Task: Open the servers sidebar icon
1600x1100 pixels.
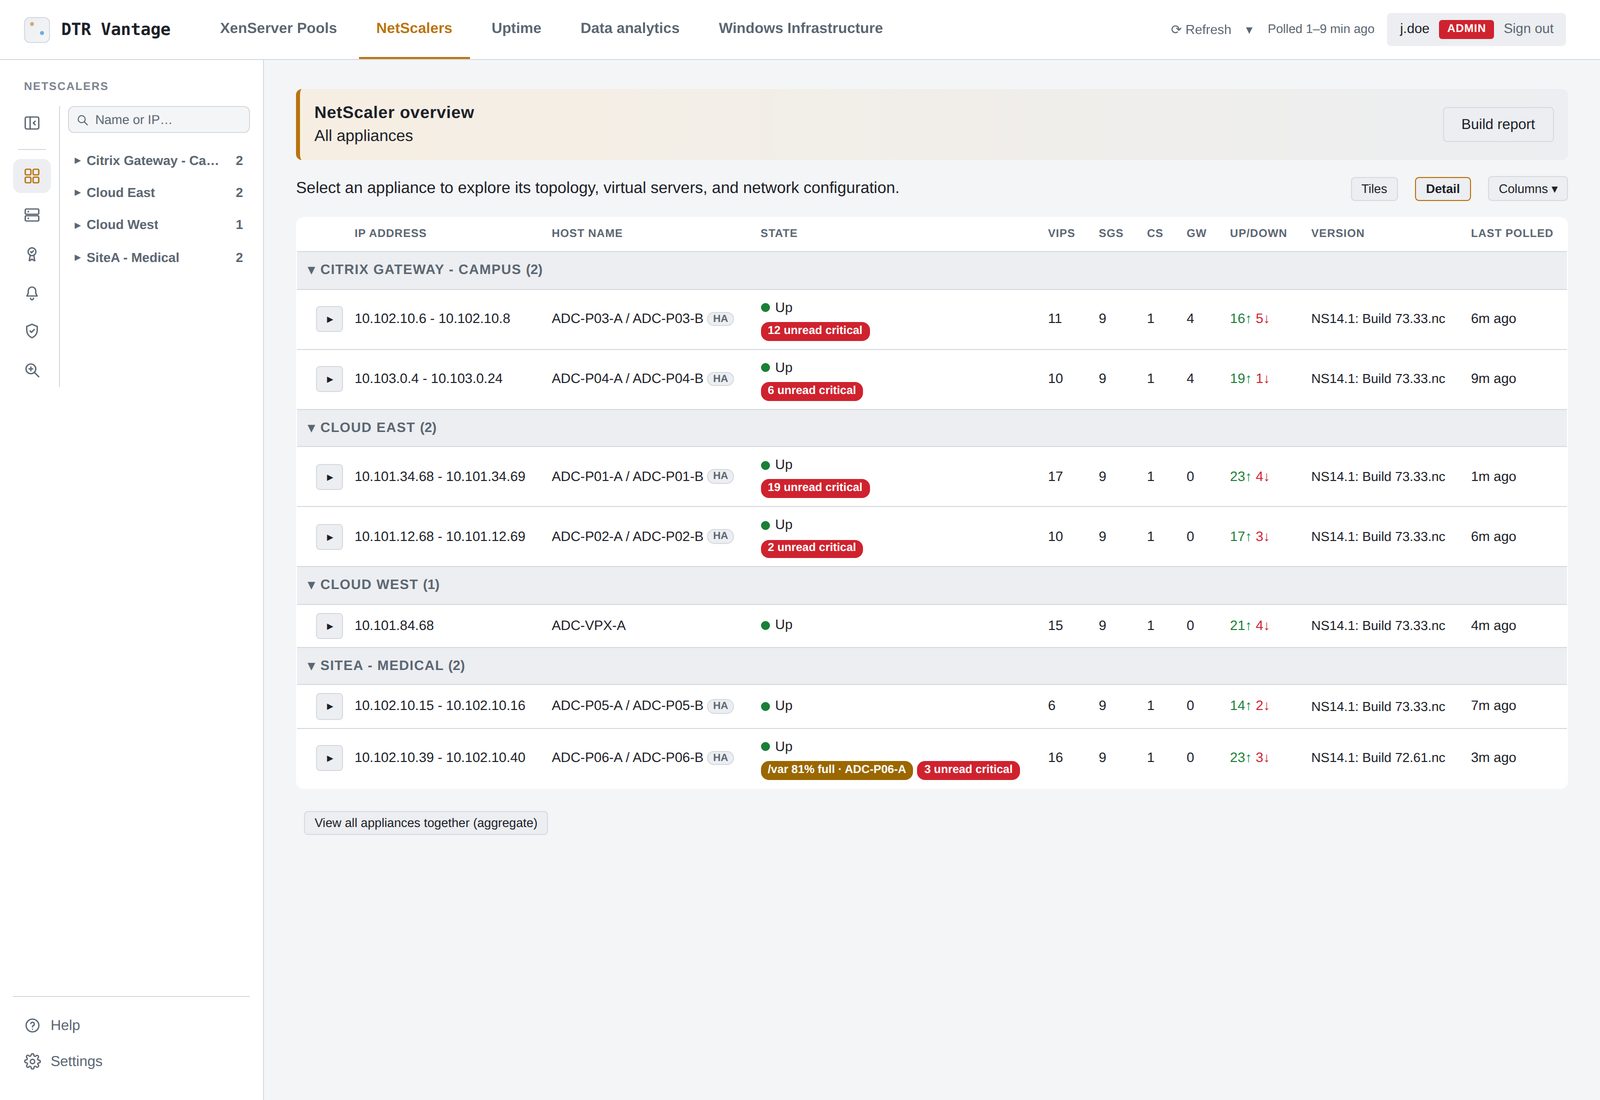Action: (32, 215)
